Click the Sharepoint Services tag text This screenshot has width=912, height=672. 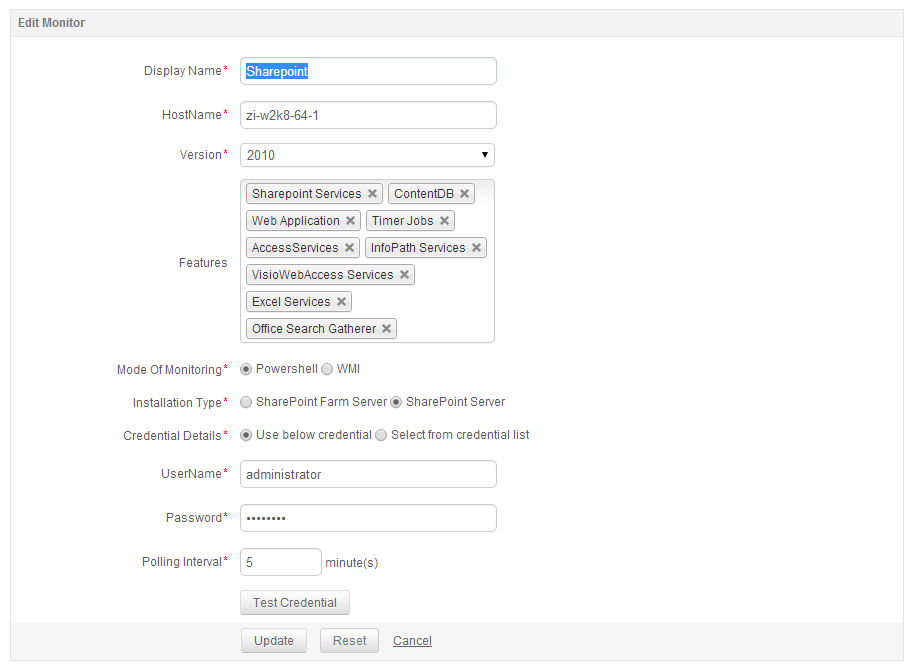click(307, 194)
